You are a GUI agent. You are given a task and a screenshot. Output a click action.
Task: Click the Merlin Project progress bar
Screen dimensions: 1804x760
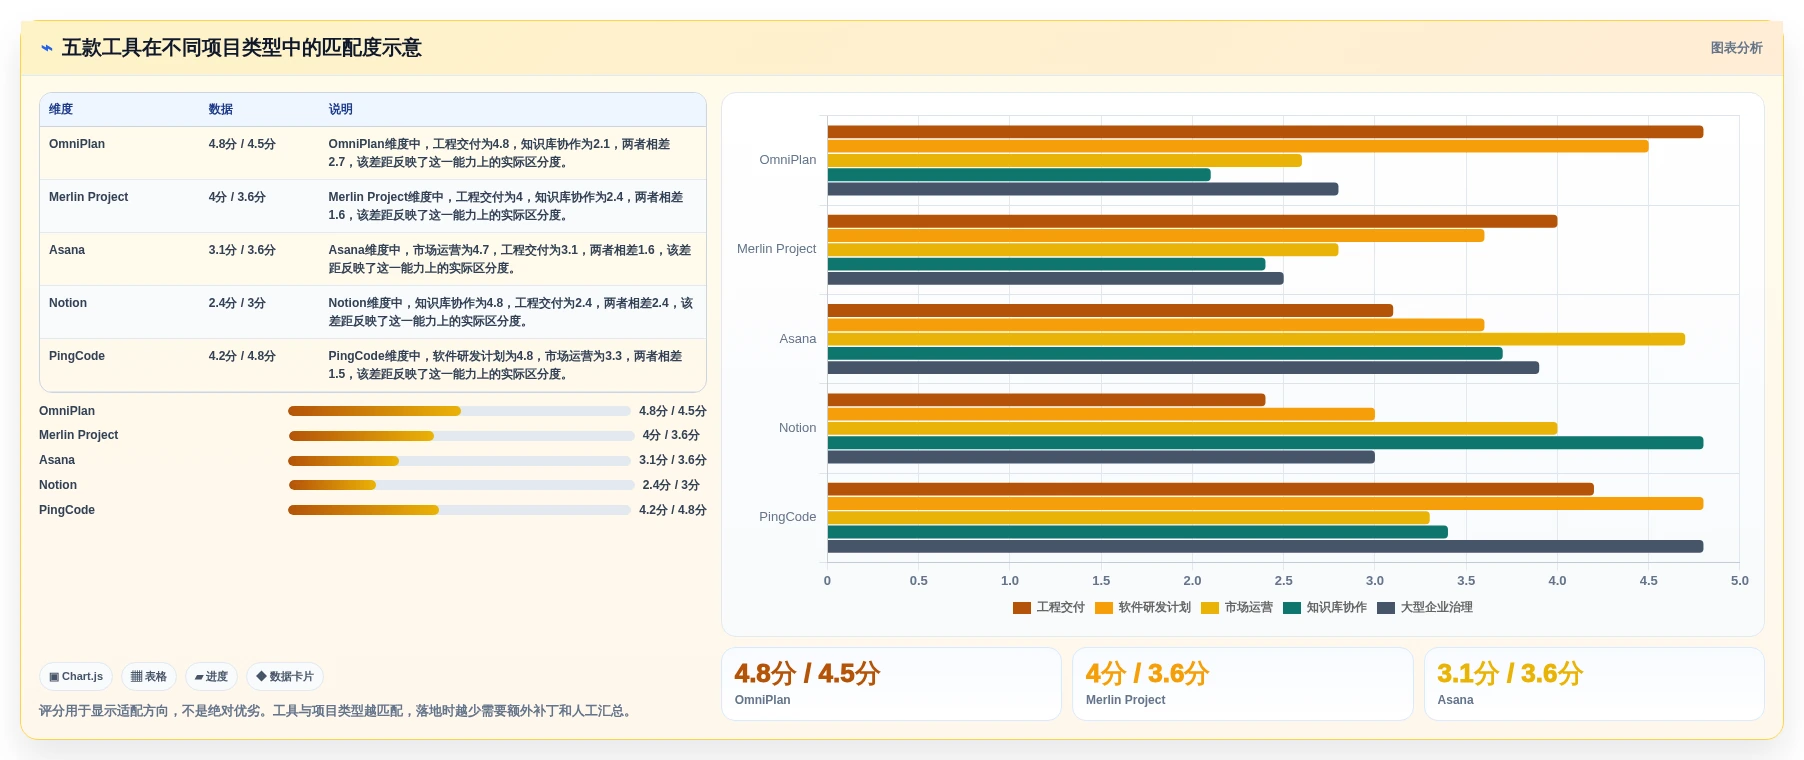tap(461, 436)
